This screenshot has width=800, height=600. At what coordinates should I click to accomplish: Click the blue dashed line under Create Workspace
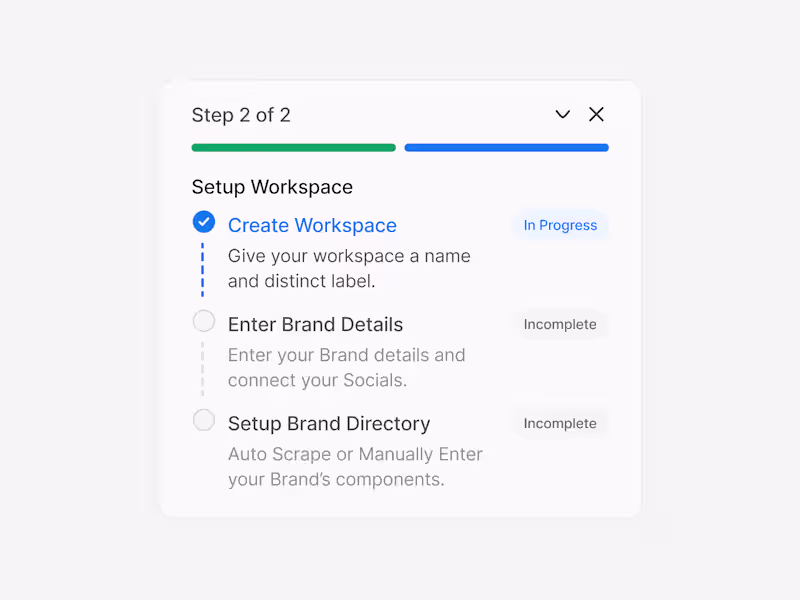[x=203, y=268]
